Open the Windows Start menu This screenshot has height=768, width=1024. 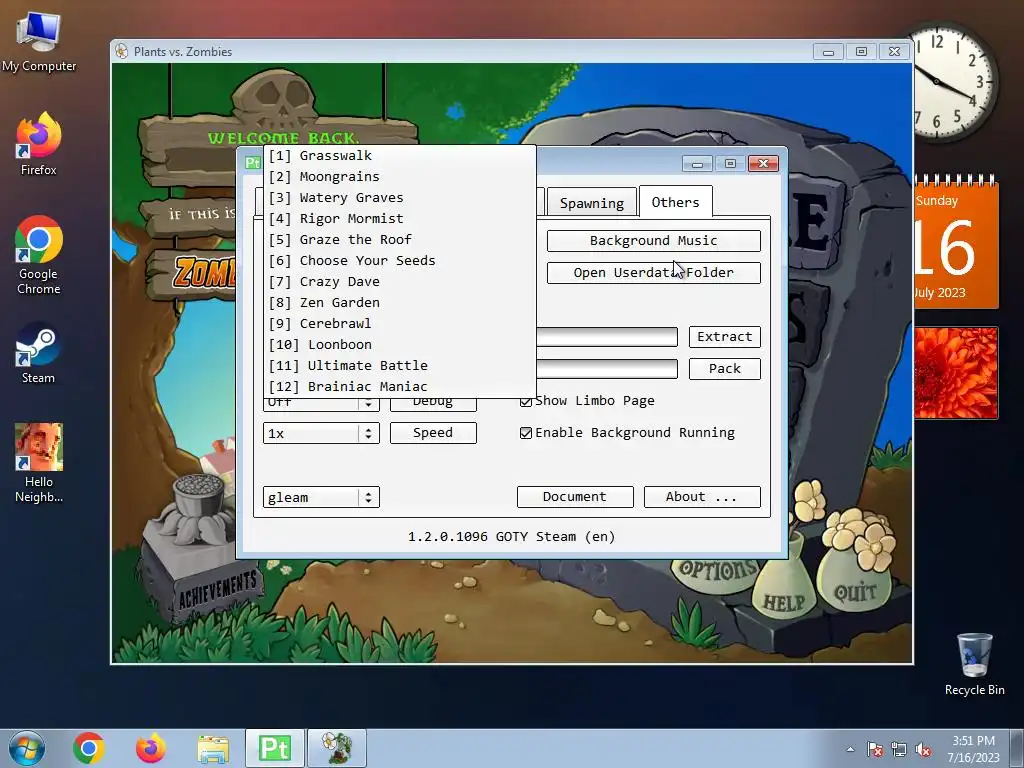pos(27,748)
